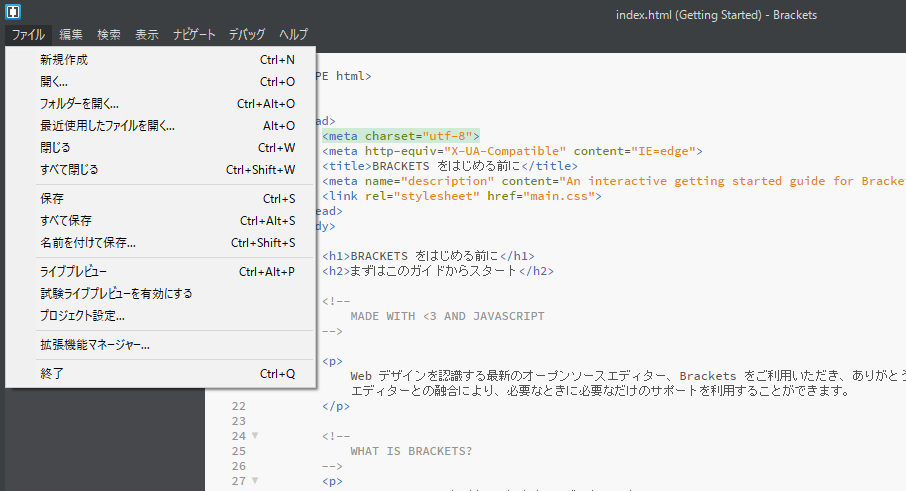
Task: Click the index.html window title text
Action: [x=716, y=15]
